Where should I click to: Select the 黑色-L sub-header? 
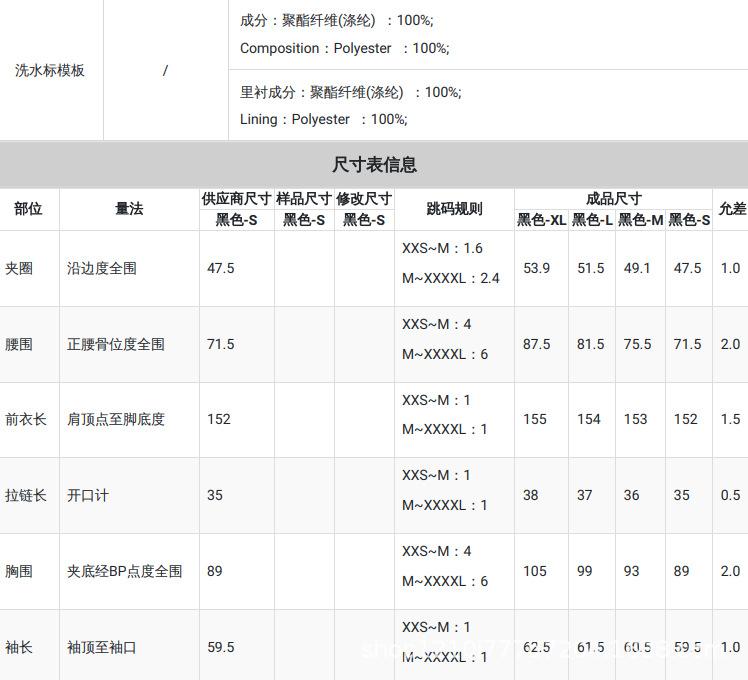point(592,220)
